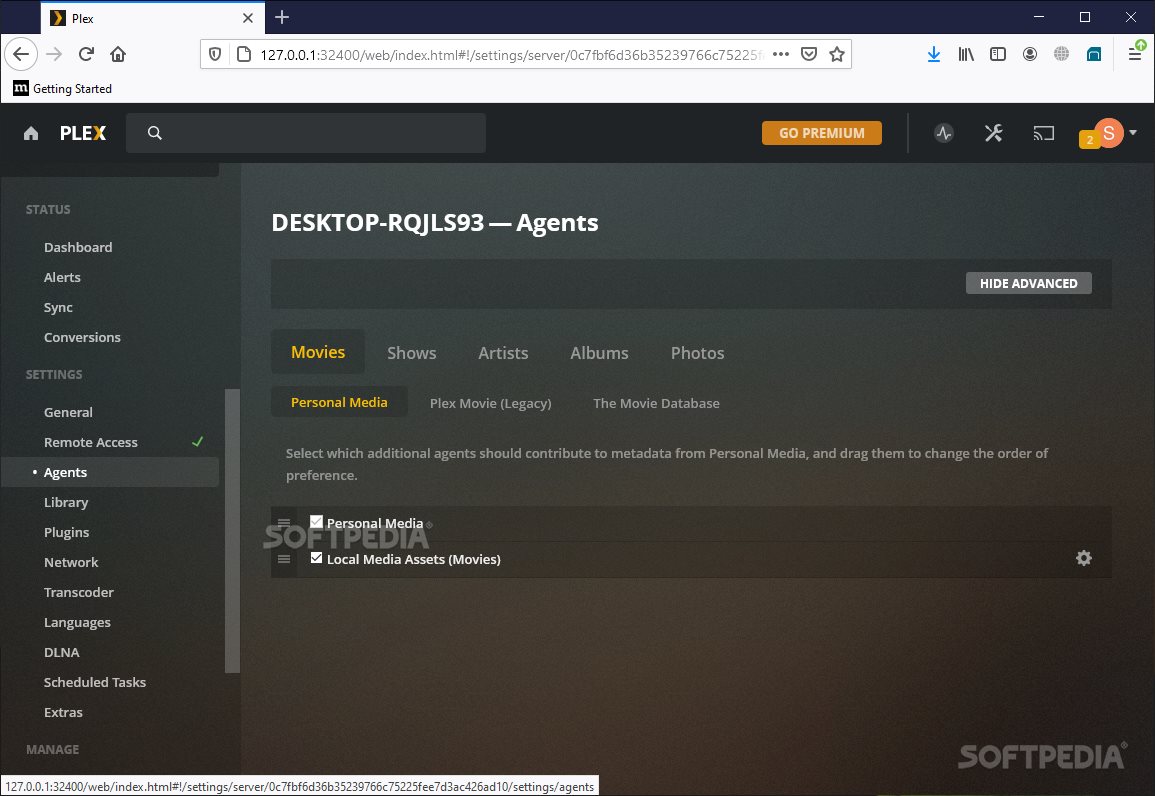This screenshot has height=796, width=1155.
Task: Select The Movie Database agent tab
Action: [x=656, y=403]
